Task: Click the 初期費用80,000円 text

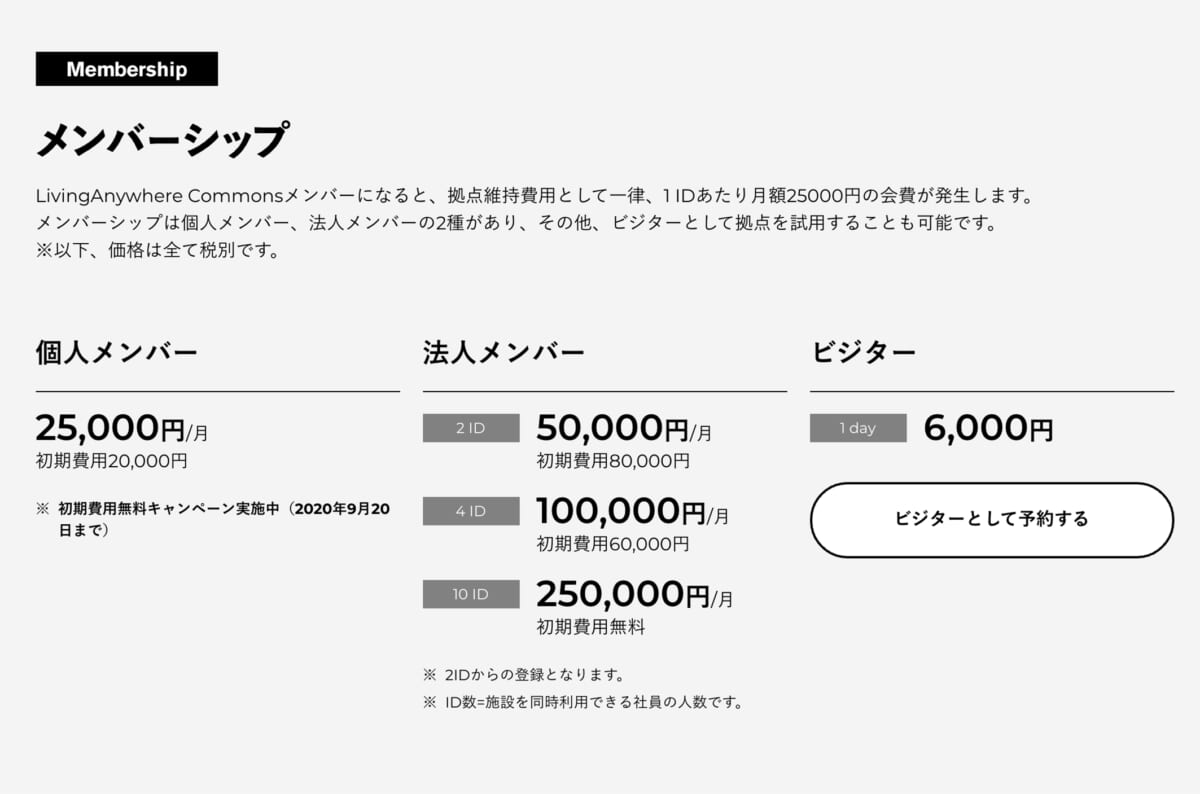Action: (x=613, y=461)
